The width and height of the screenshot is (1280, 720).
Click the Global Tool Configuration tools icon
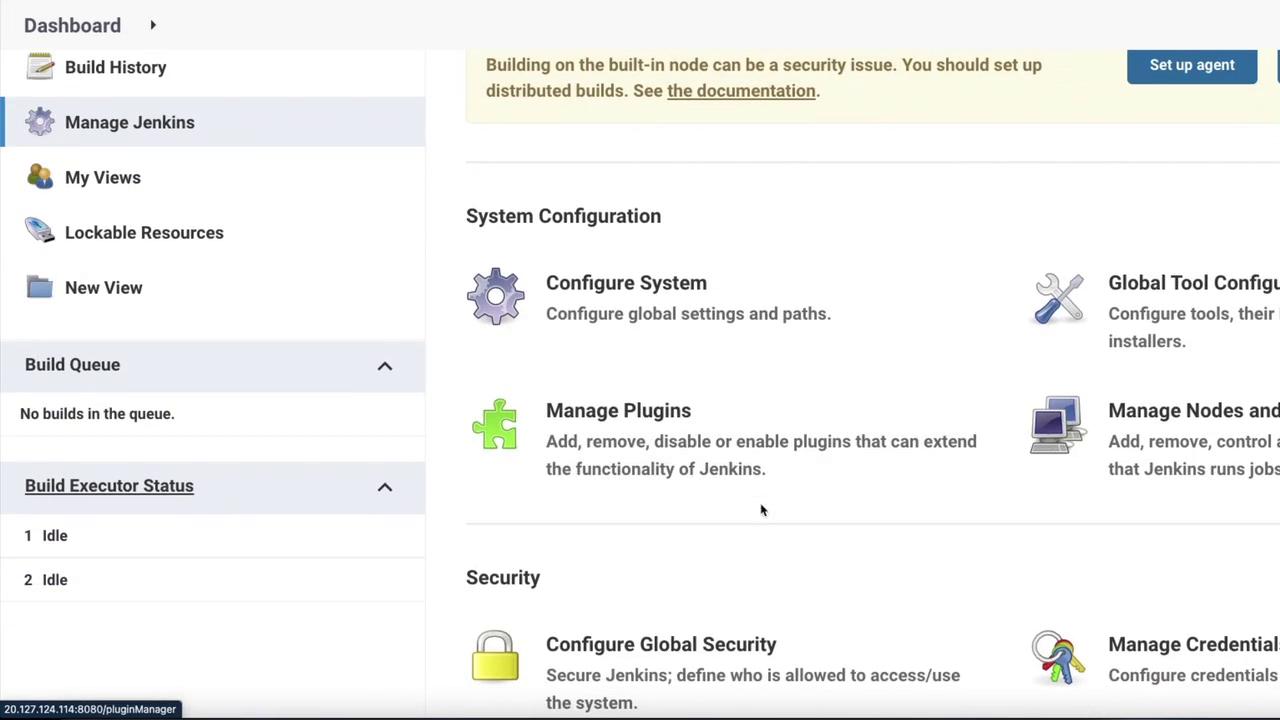(1058, 298)
